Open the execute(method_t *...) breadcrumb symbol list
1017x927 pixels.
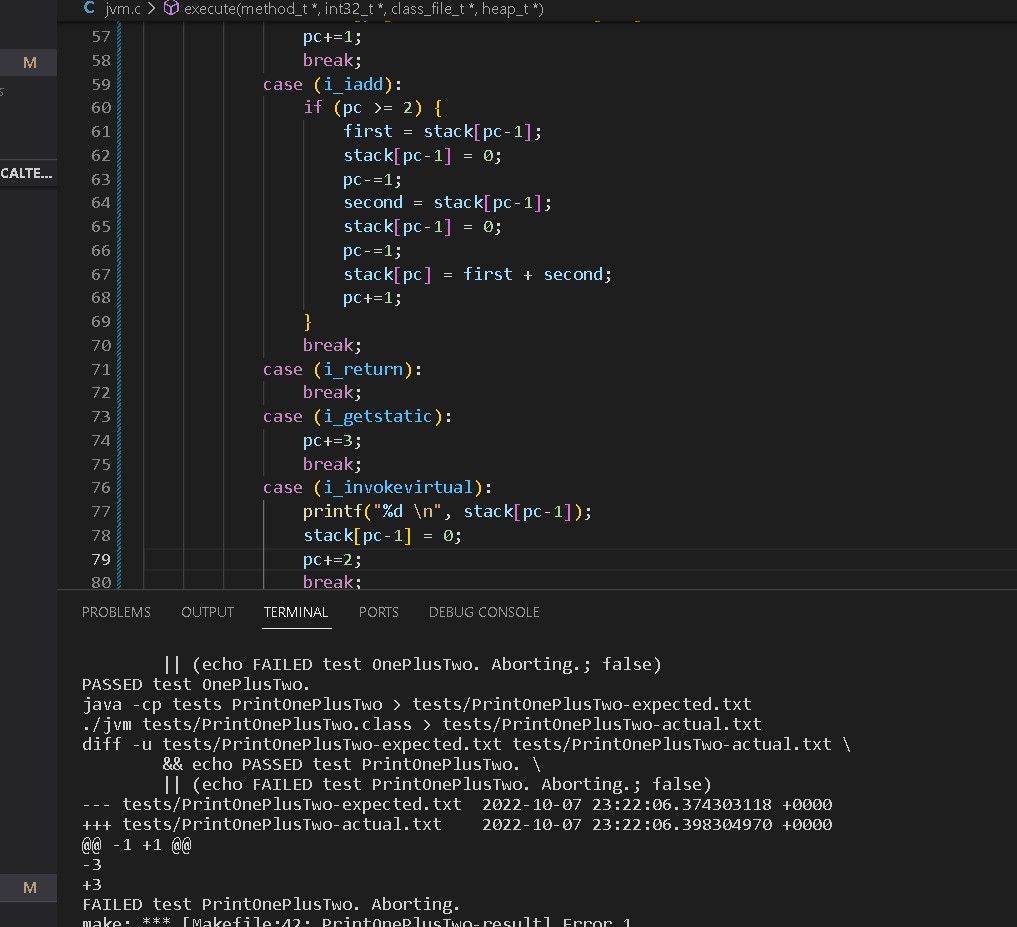click(x=363, y=9)
